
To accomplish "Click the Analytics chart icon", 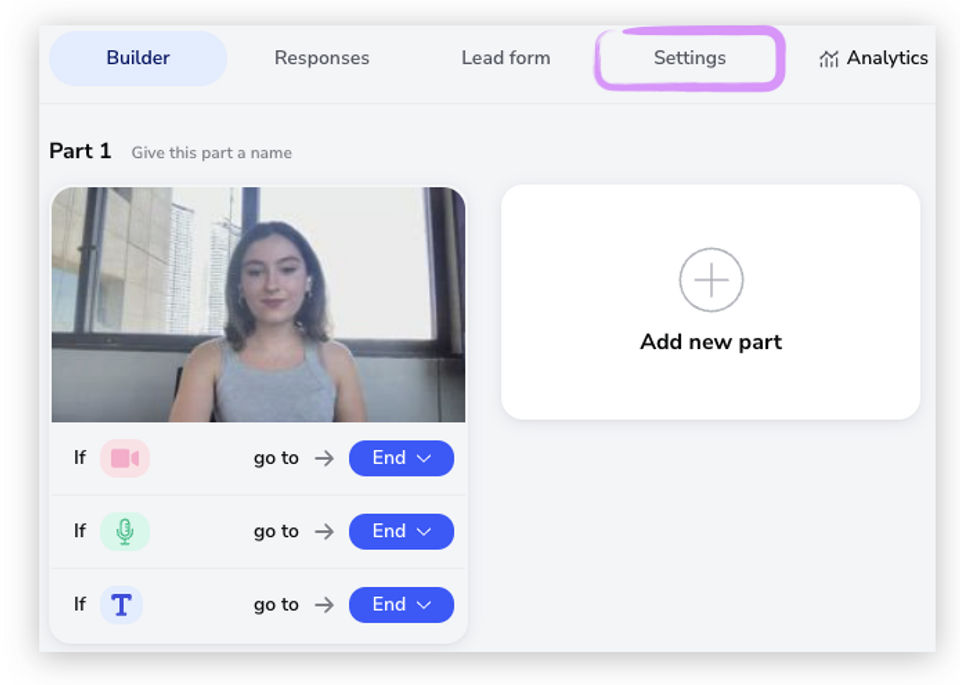I will tap(828, 59).
